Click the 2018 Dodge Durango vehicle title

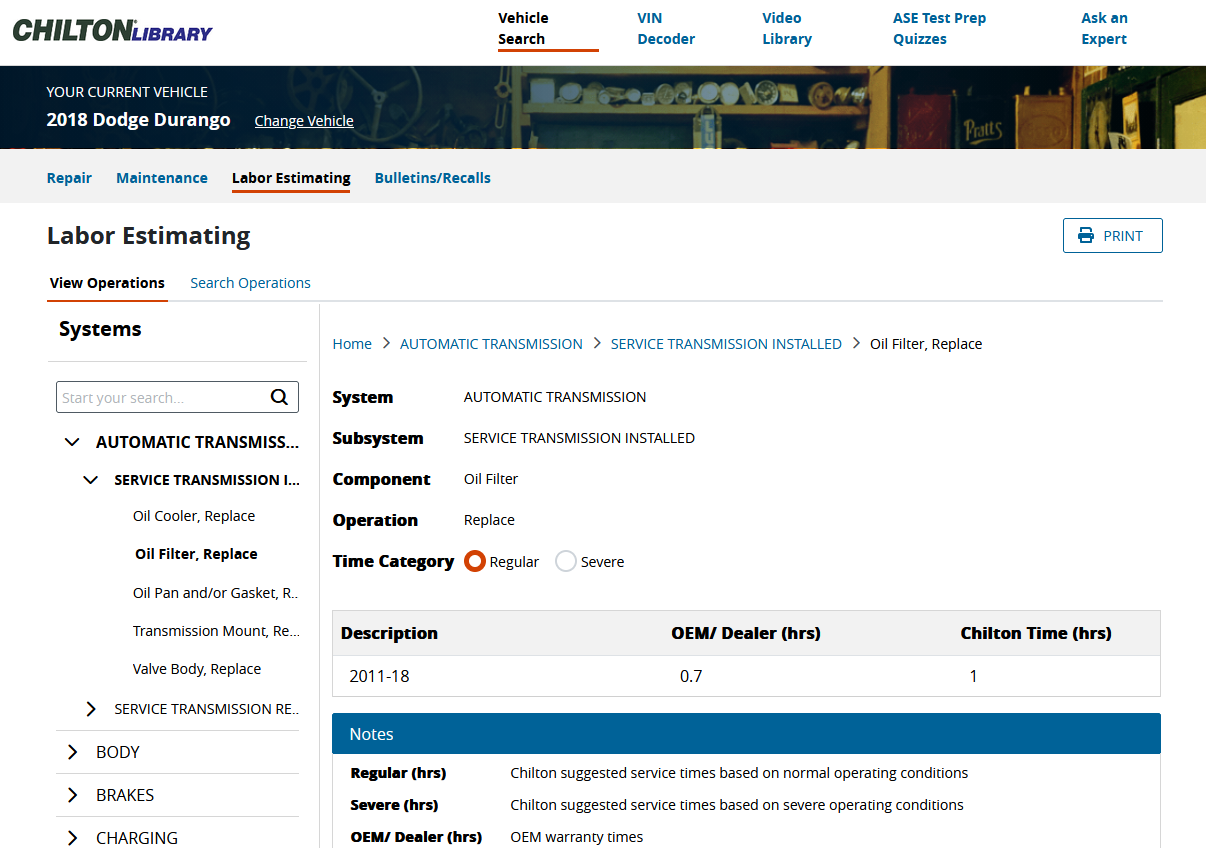click(x=138, y=120)
